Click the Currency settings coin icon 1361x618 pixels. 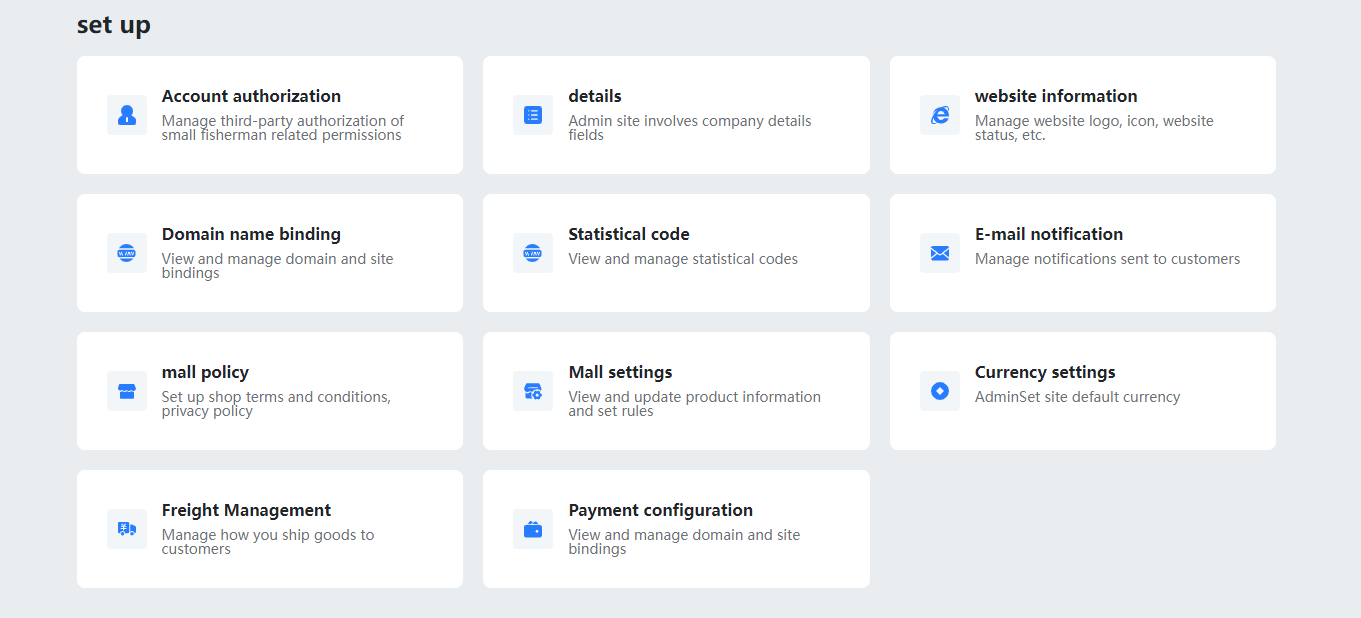[x=940, y=391]
